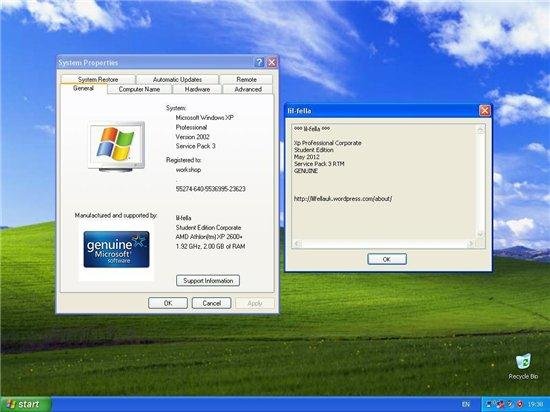Close the lil-fella dialog
Image resolution: width=550 pixels, height=412 pixels.
[x=484, y=111]
